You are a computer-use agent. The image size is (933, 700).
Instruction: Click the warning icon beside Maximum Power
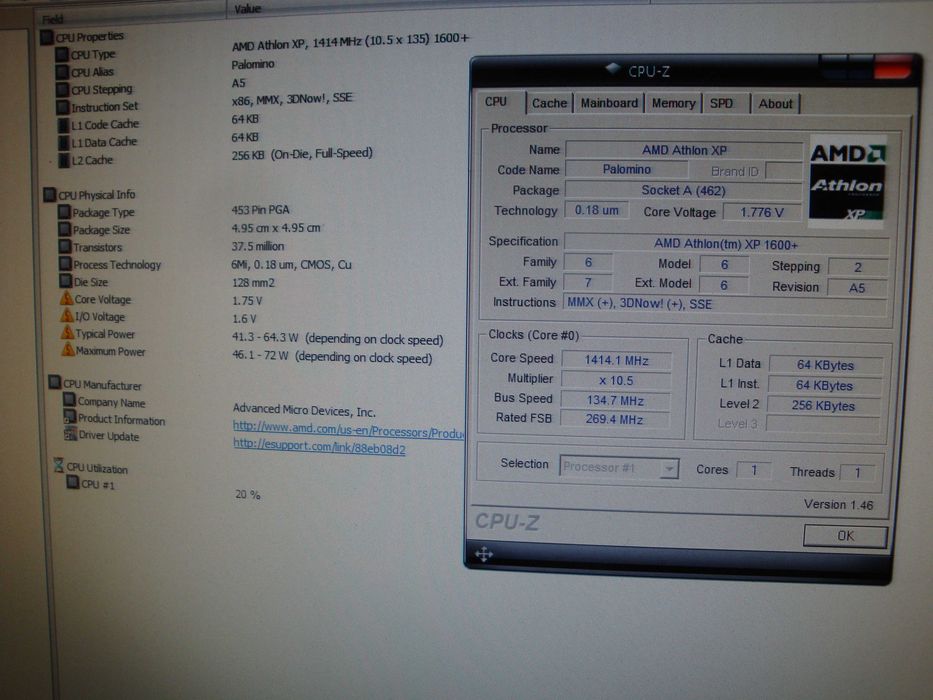pos(68,350)
